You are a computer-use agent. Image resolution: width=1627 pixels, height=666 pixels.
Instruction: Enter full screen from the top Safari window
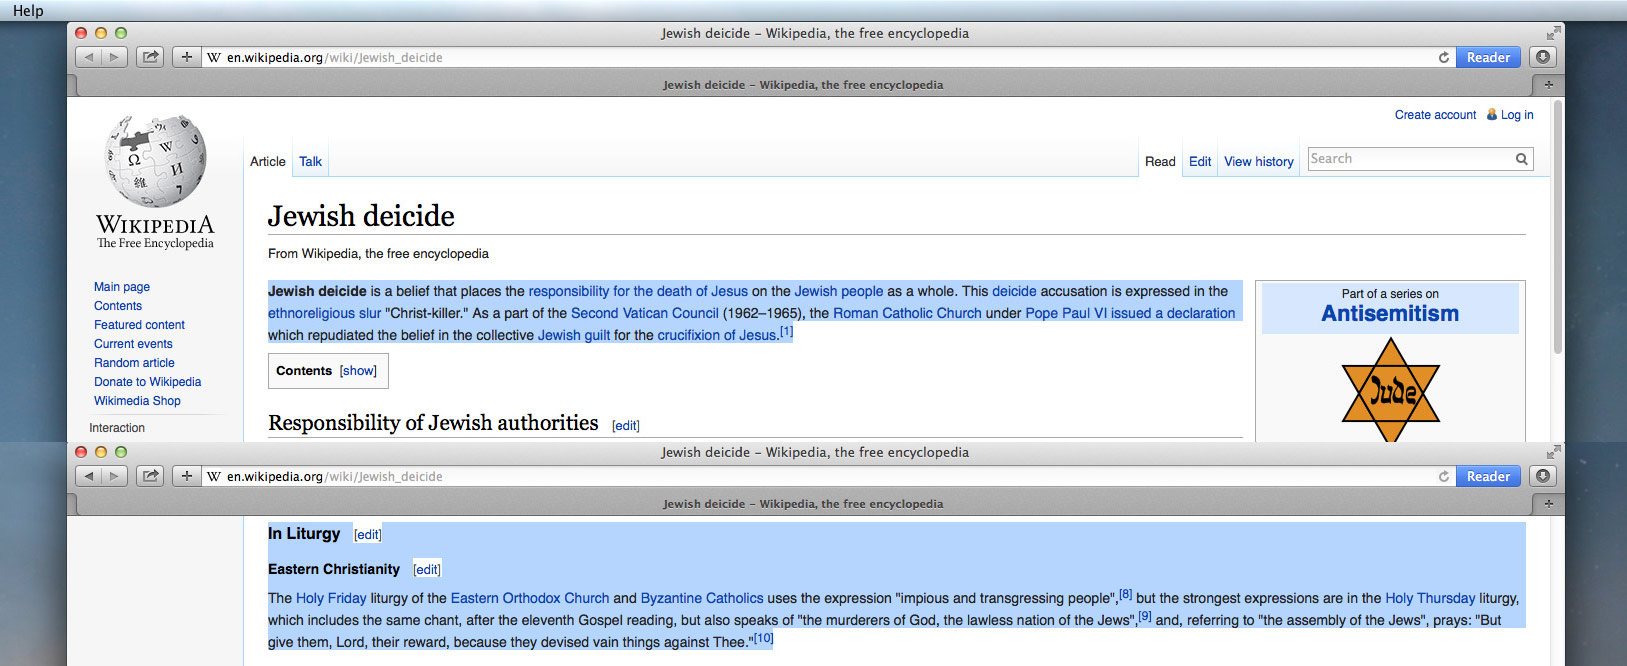point(1553,33)
